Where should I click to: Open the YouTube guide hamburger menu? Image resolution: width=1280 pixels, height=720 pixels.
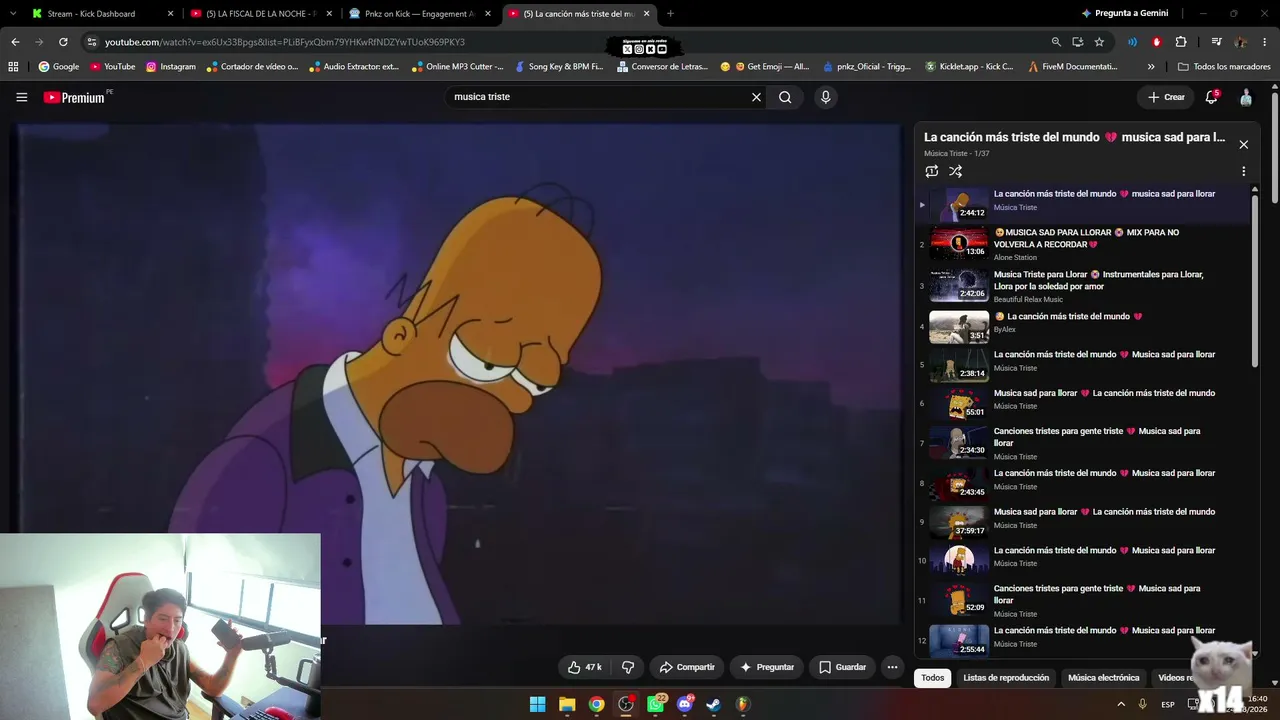click(x=21, y=97)
